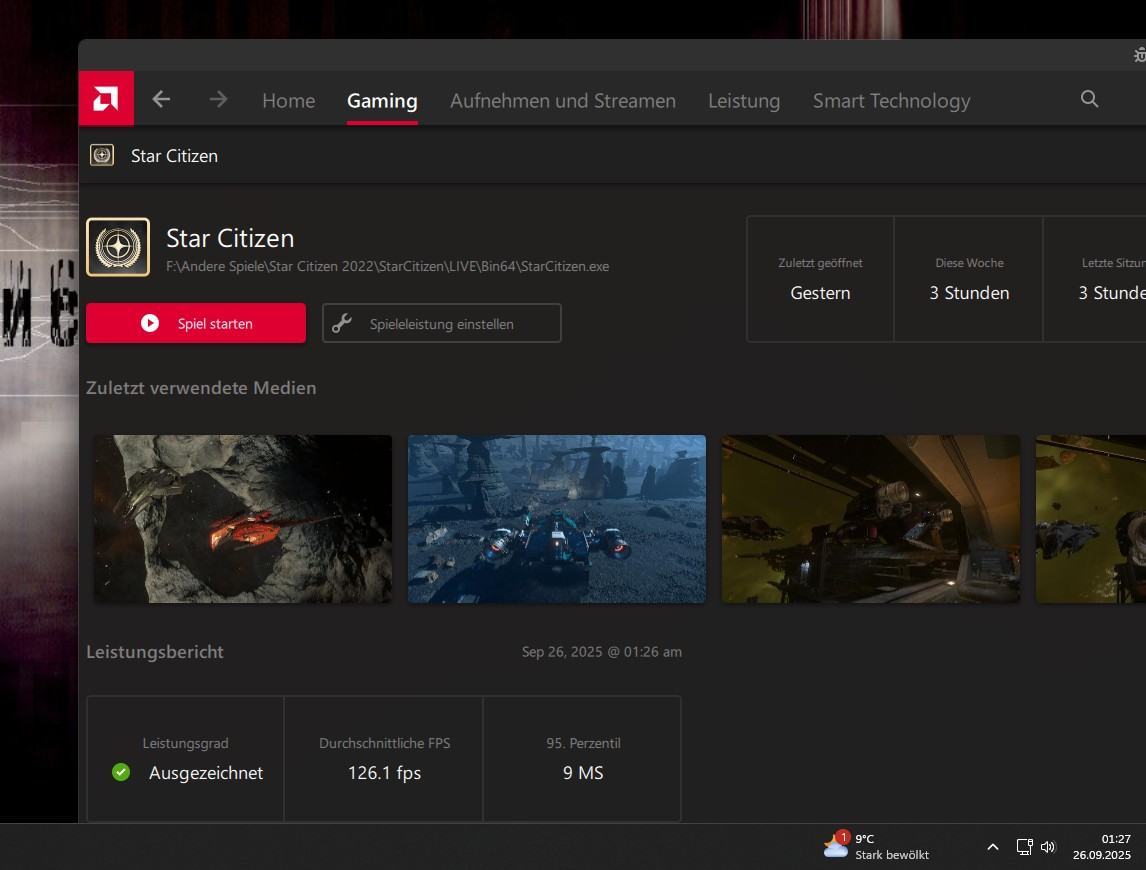Click the StarCitizen.exe file path
The height and width of the screenshot is (870, 1146).
click(x=387, y=266)
